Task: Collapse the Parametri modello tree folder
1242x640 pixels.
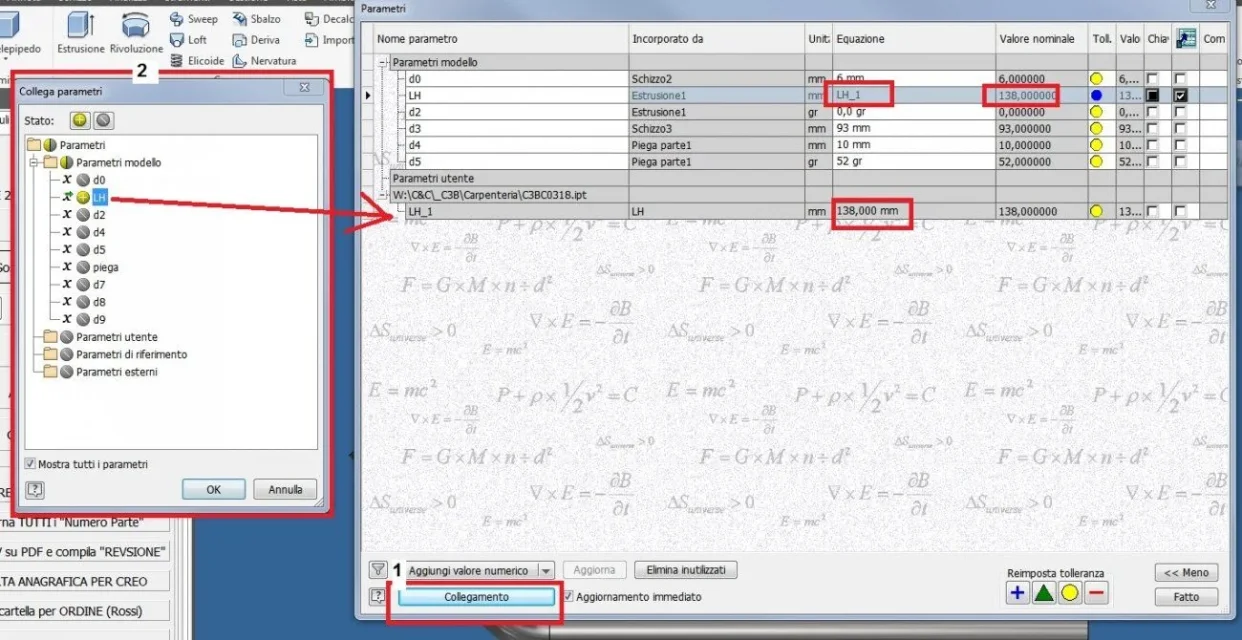Action: coord(35,162)
